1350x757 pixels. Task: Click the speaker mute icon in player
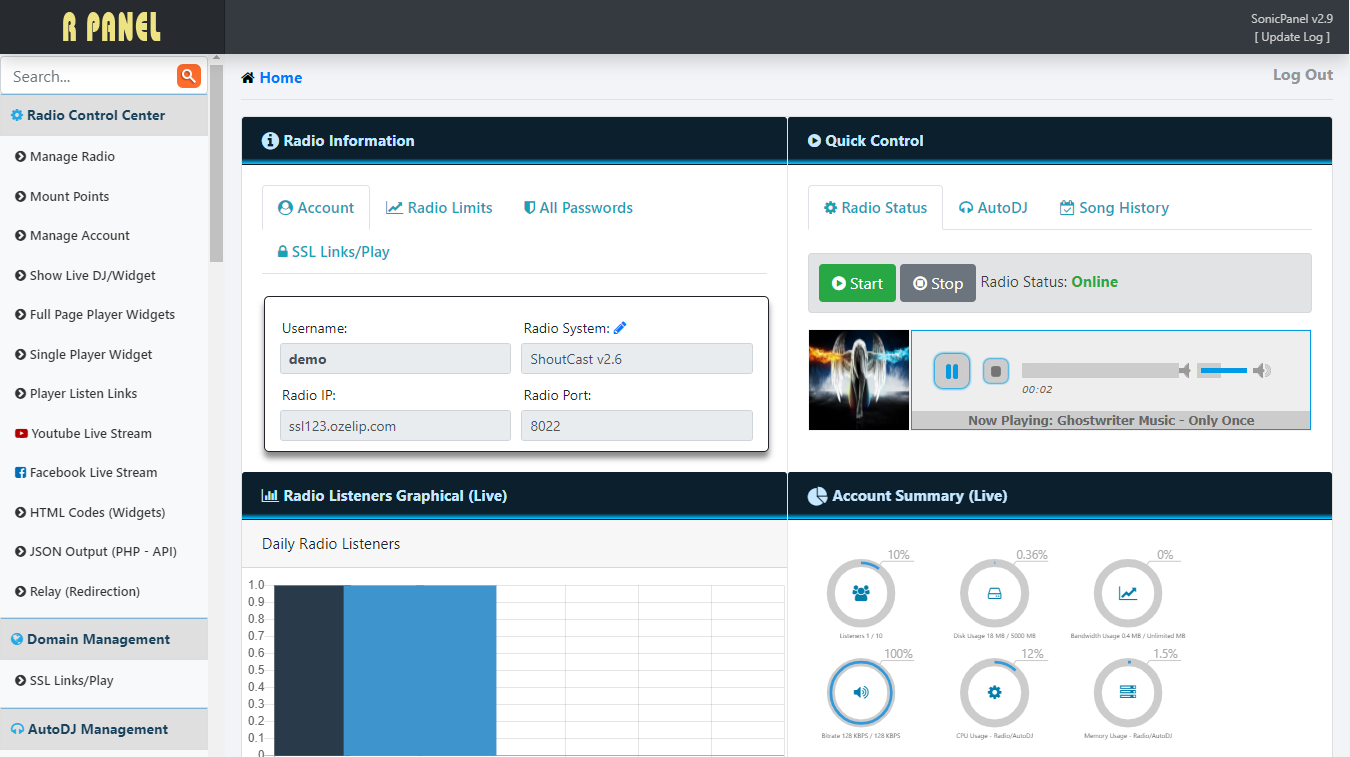pyautogui.click(x=1185, y=371)
